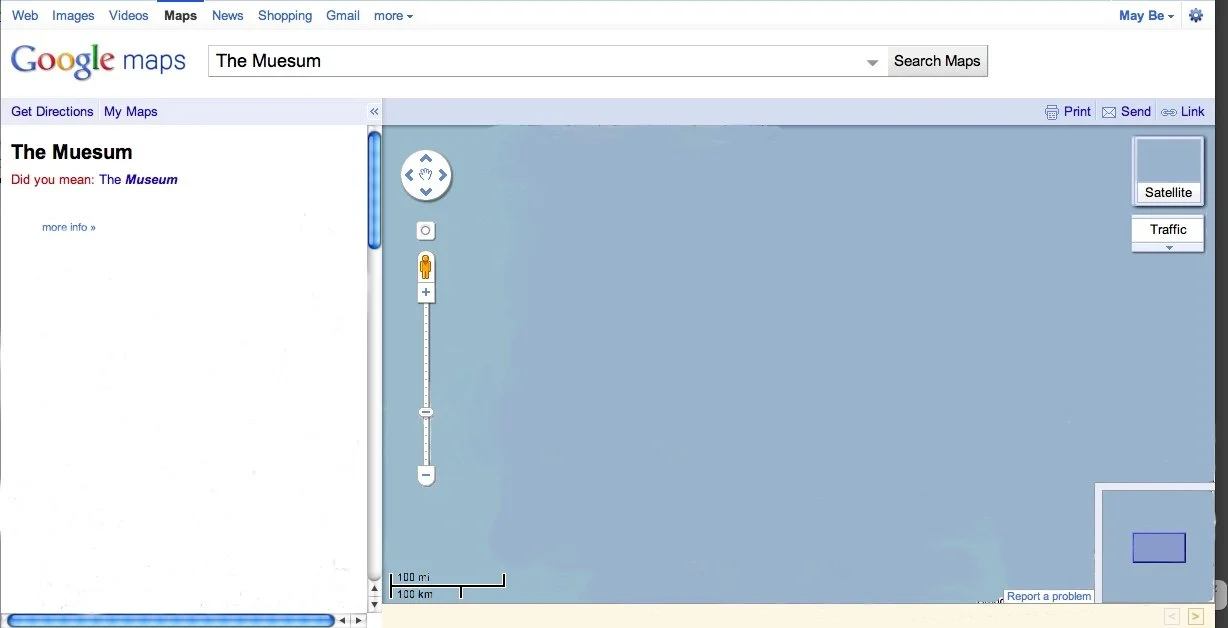Image resolution: width=1228 pixels, height=628 pixels.
Task: Click the panel scroll down arrow
Action: pos(375,604)
